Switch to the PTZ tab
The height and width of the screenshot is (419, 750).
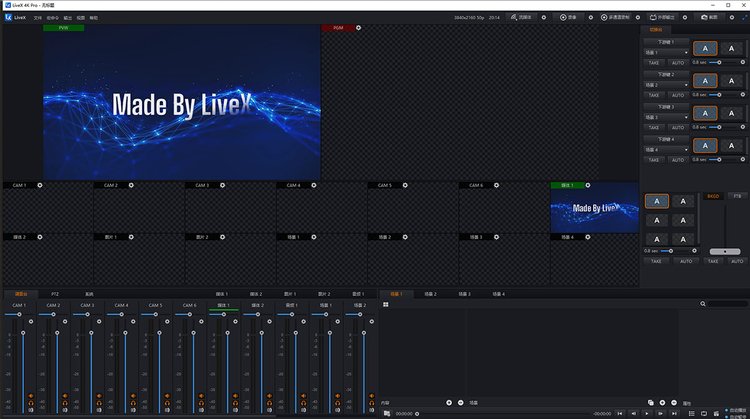[55, 294]
